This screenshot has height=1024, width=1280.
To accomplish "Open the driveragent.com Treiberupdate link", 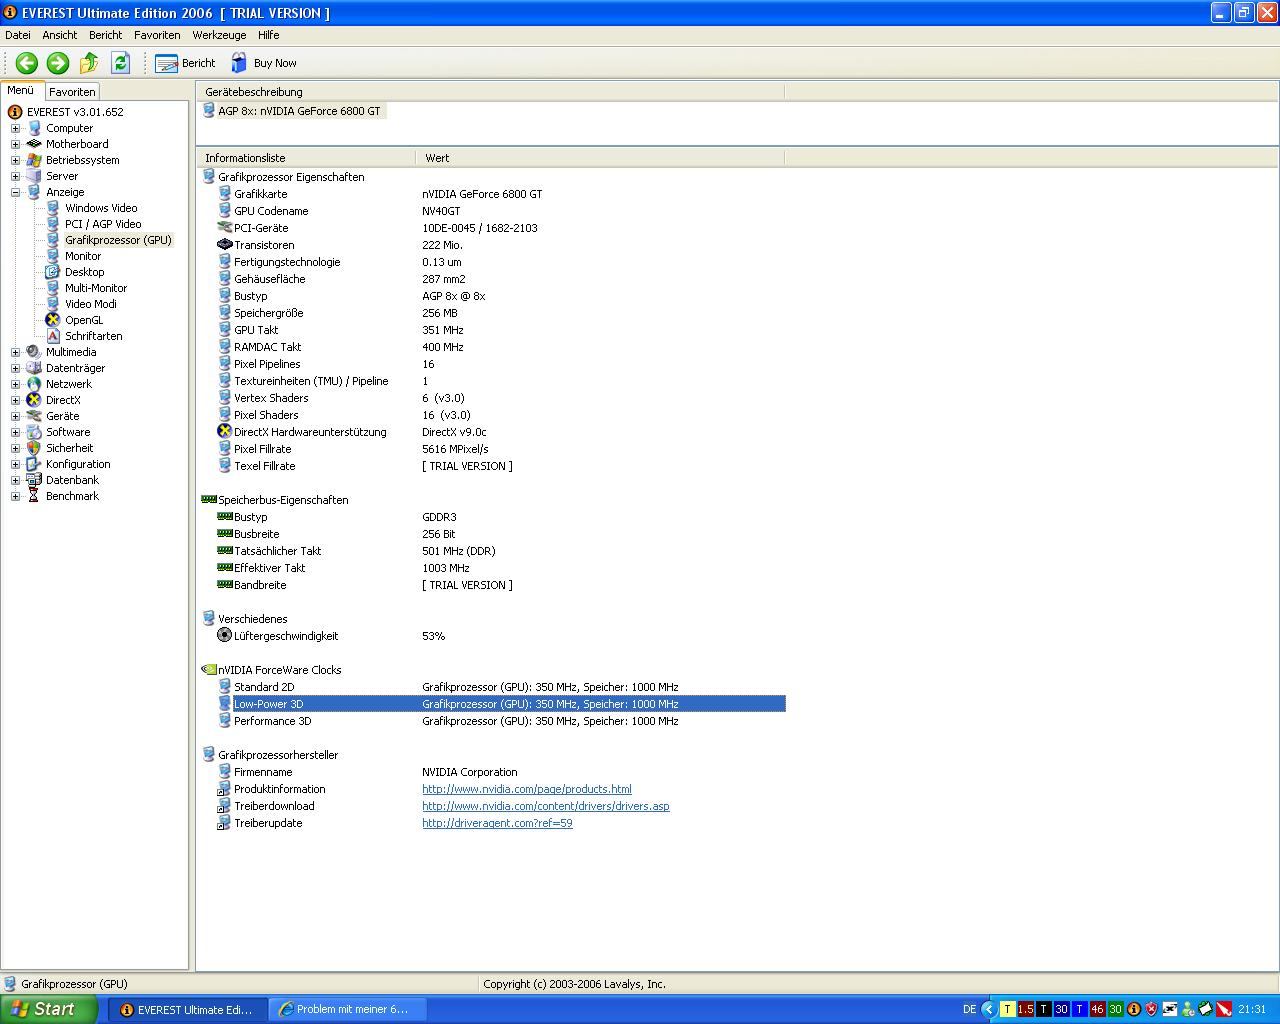I will 497,823.
